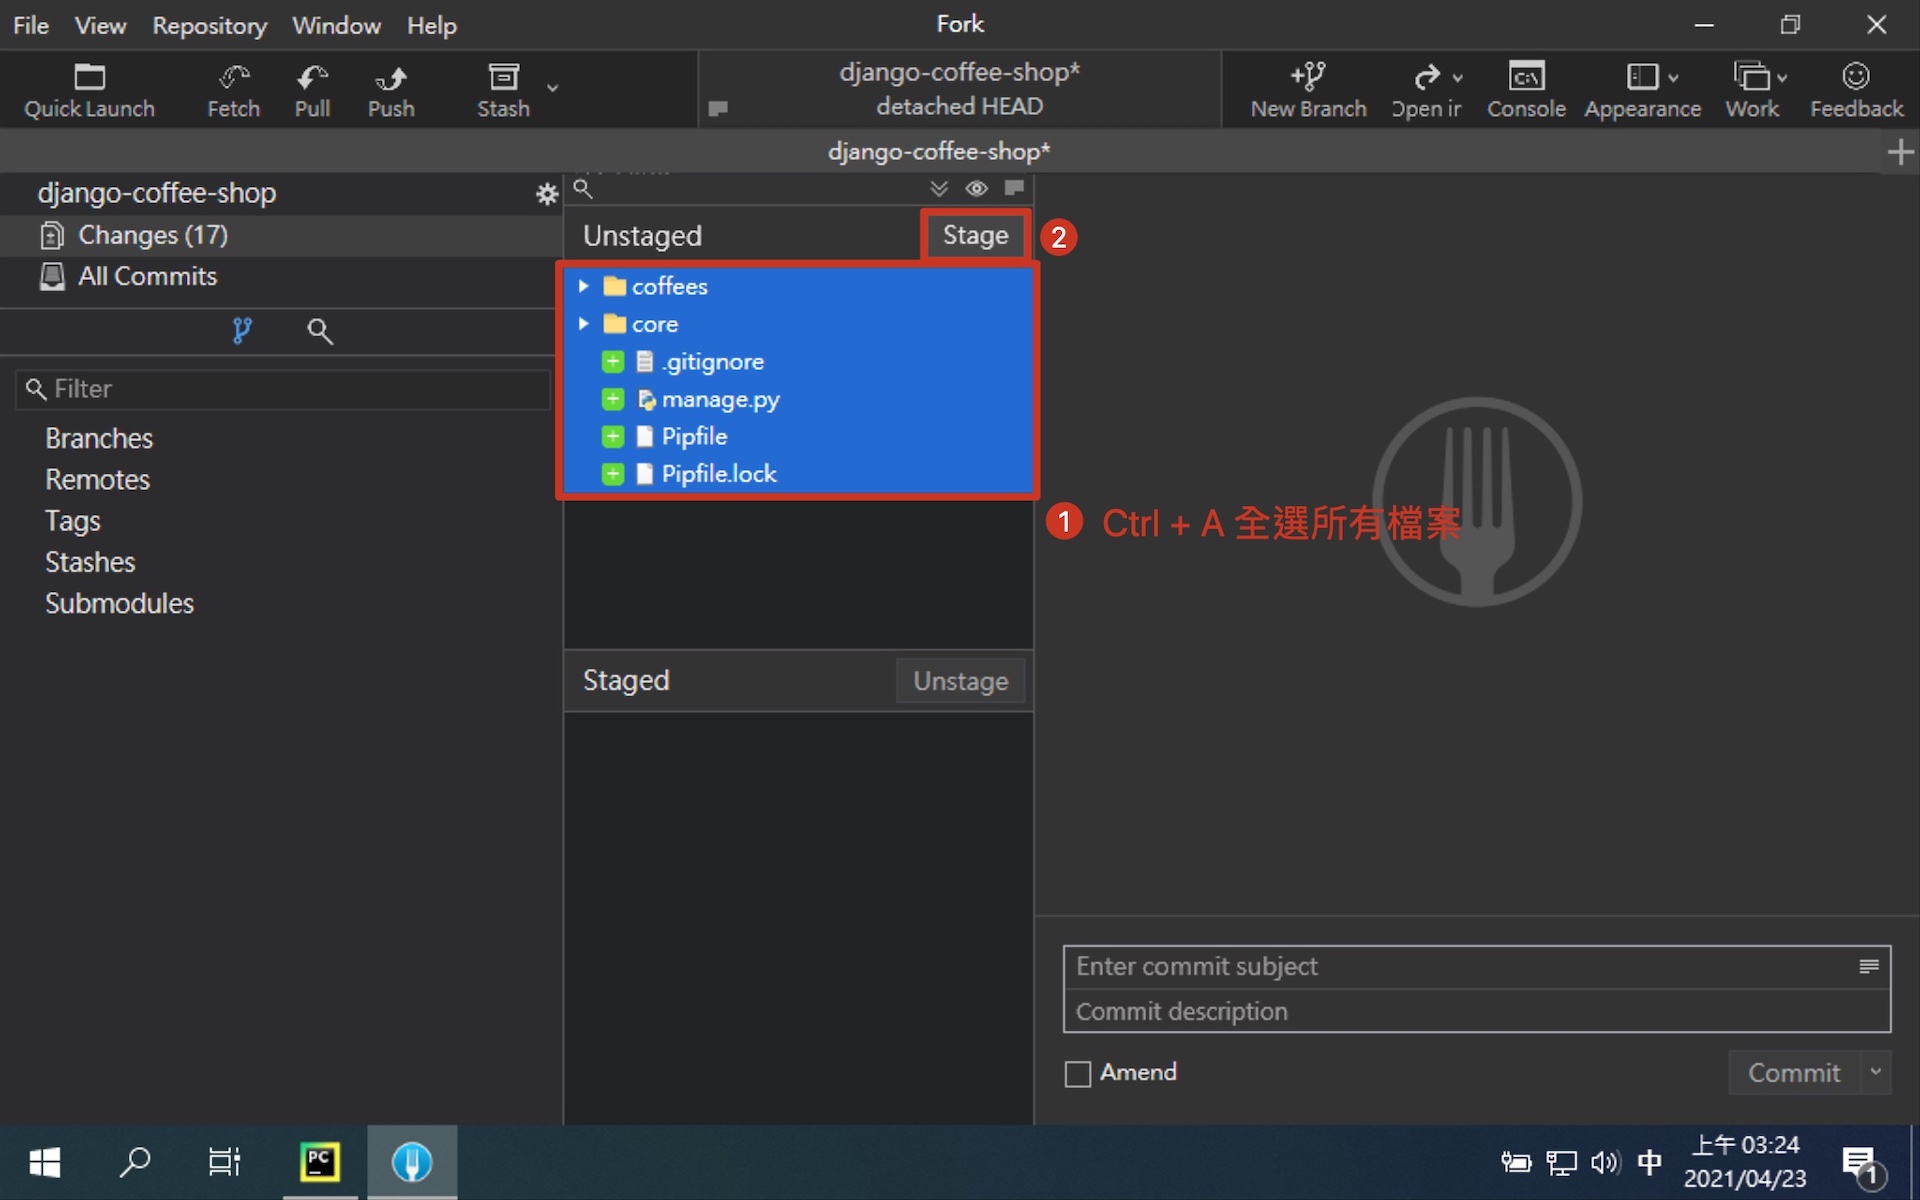Click the comment icon above Unstaged list
The image size is (1920, 1200).
(x=1014, y=188)
